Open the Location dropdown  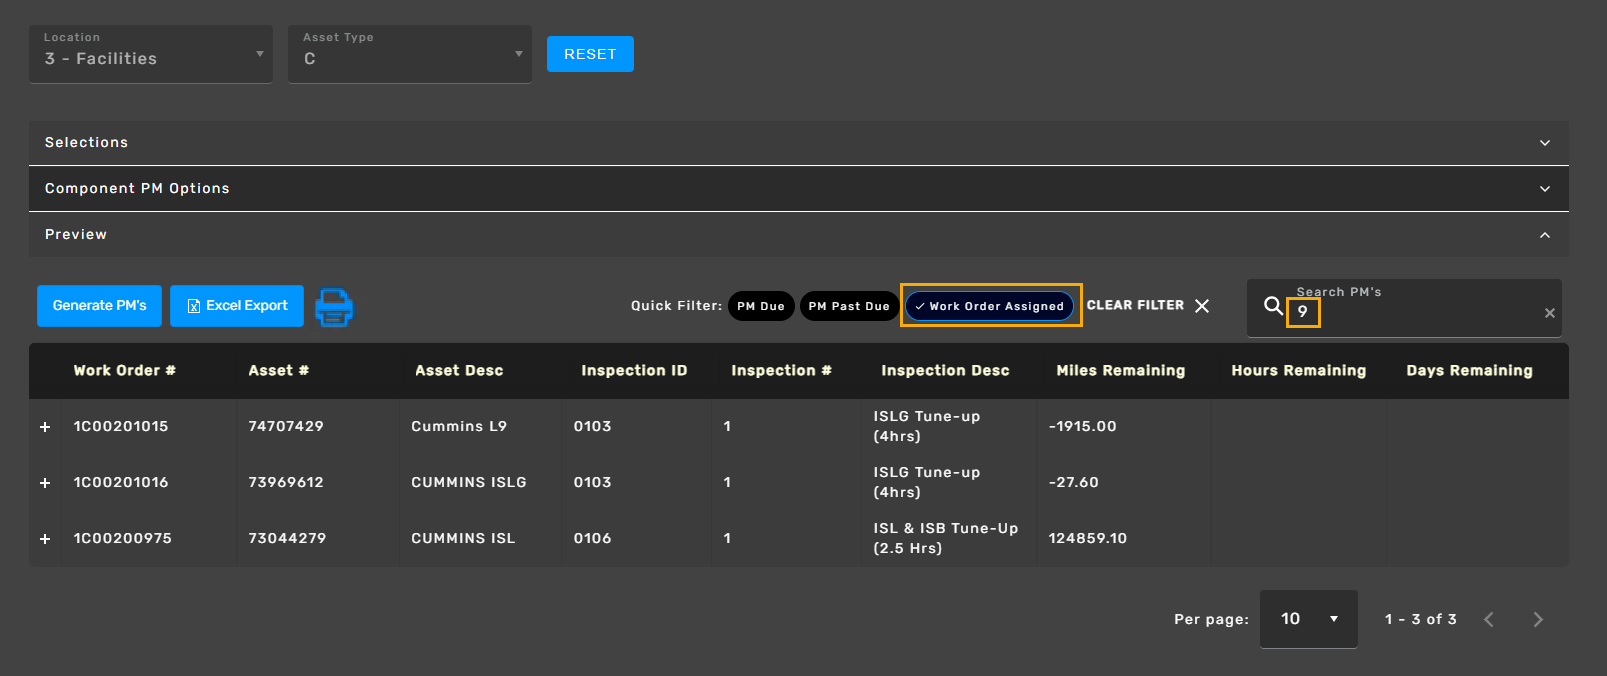[151, 55]
